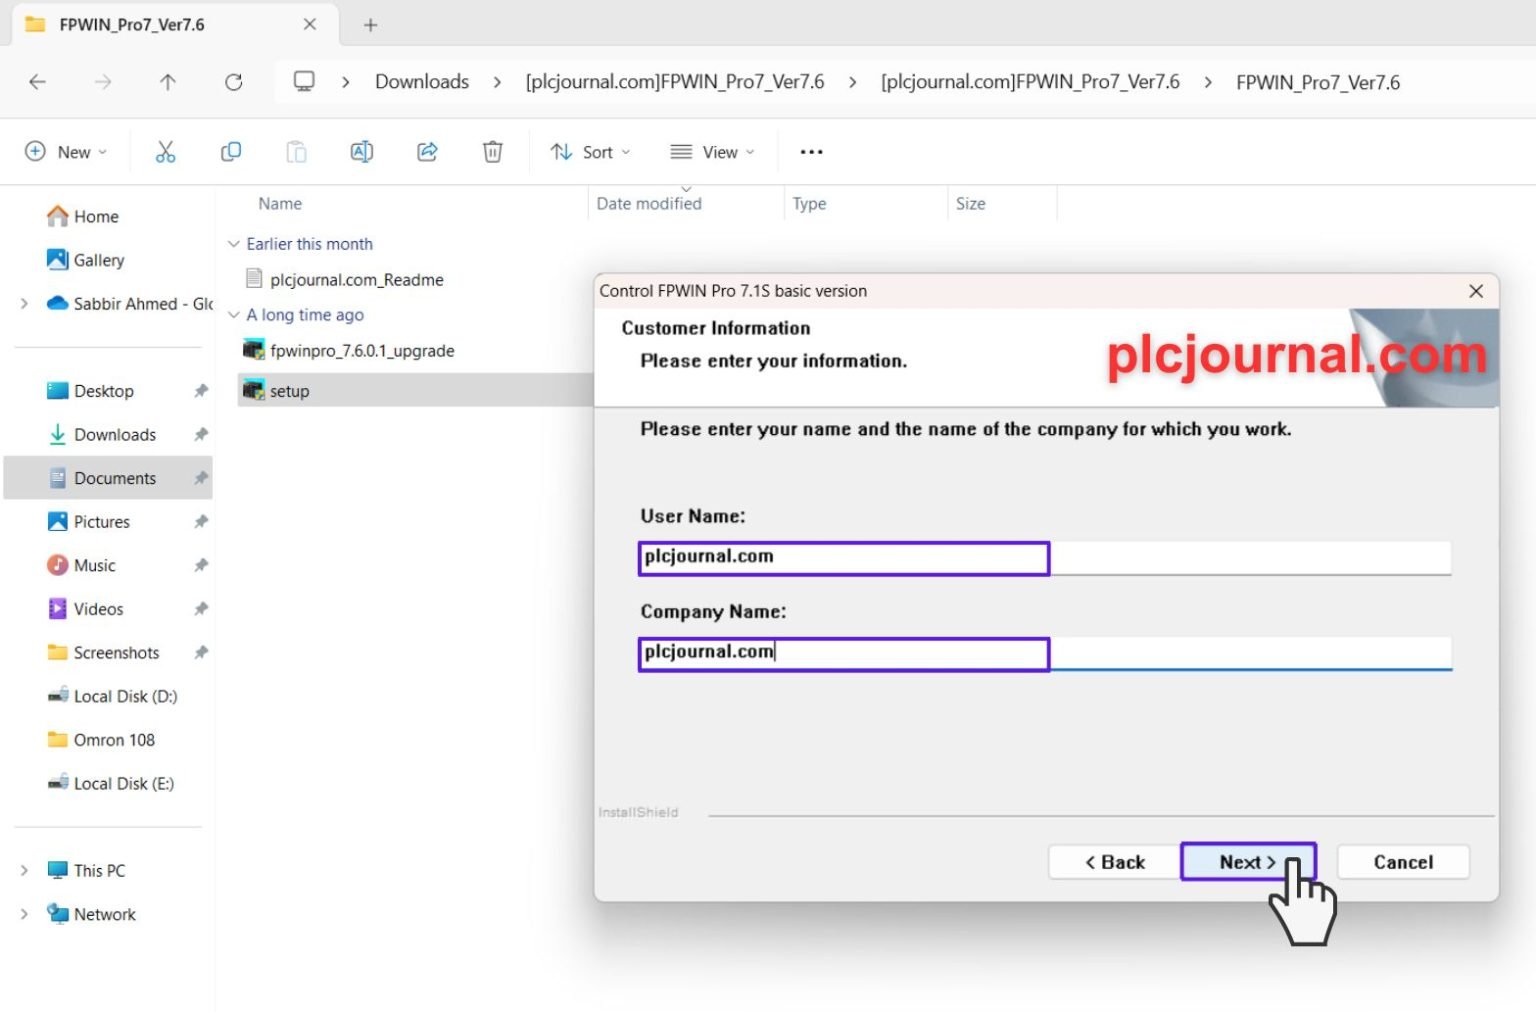Viewport: 1536px width, 1012px height.
Task: Click the Cut icon in the toolbar
Action: pos(165,151)
